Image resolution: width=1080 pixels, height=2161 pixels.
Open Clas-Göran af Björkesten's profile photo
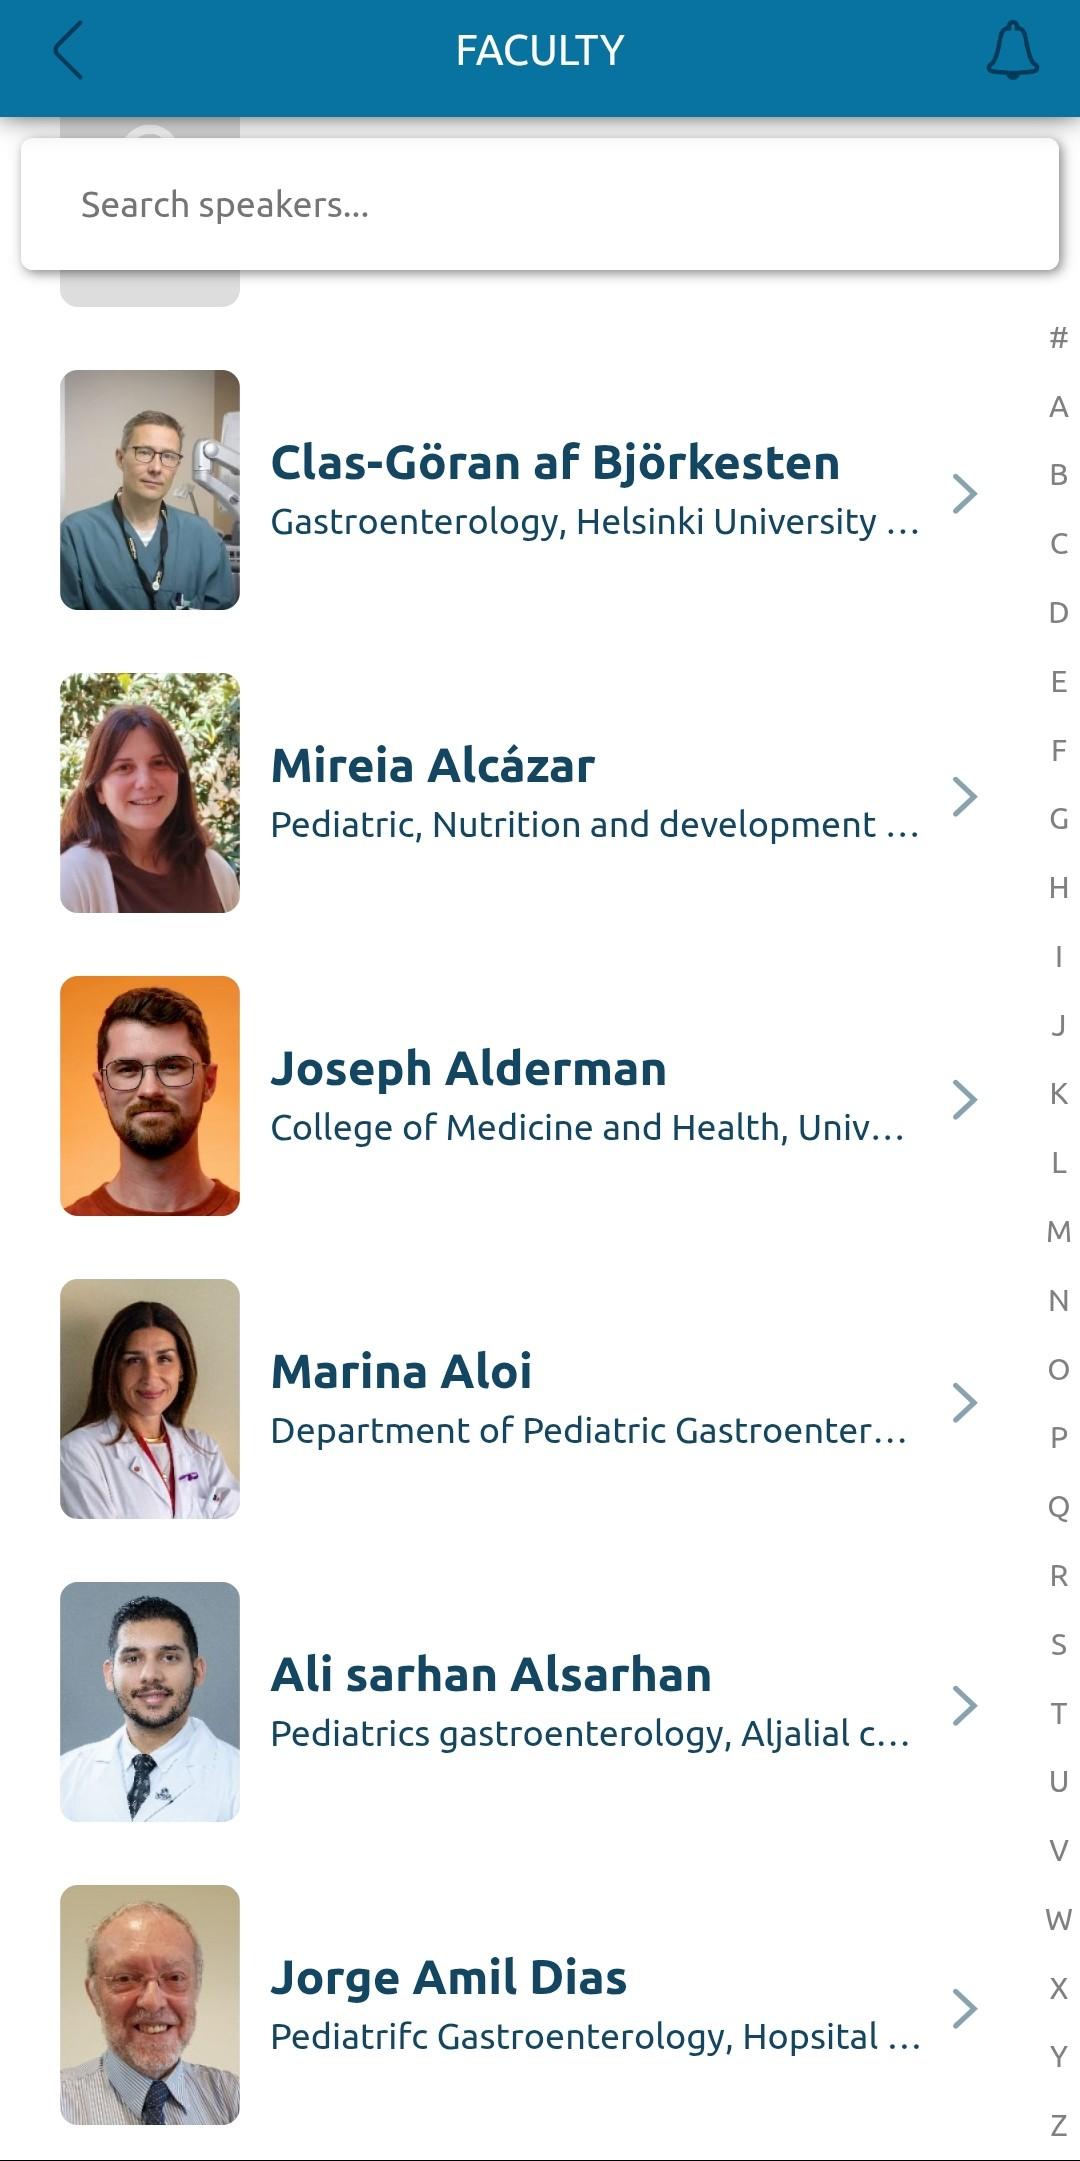pos(150,490)
